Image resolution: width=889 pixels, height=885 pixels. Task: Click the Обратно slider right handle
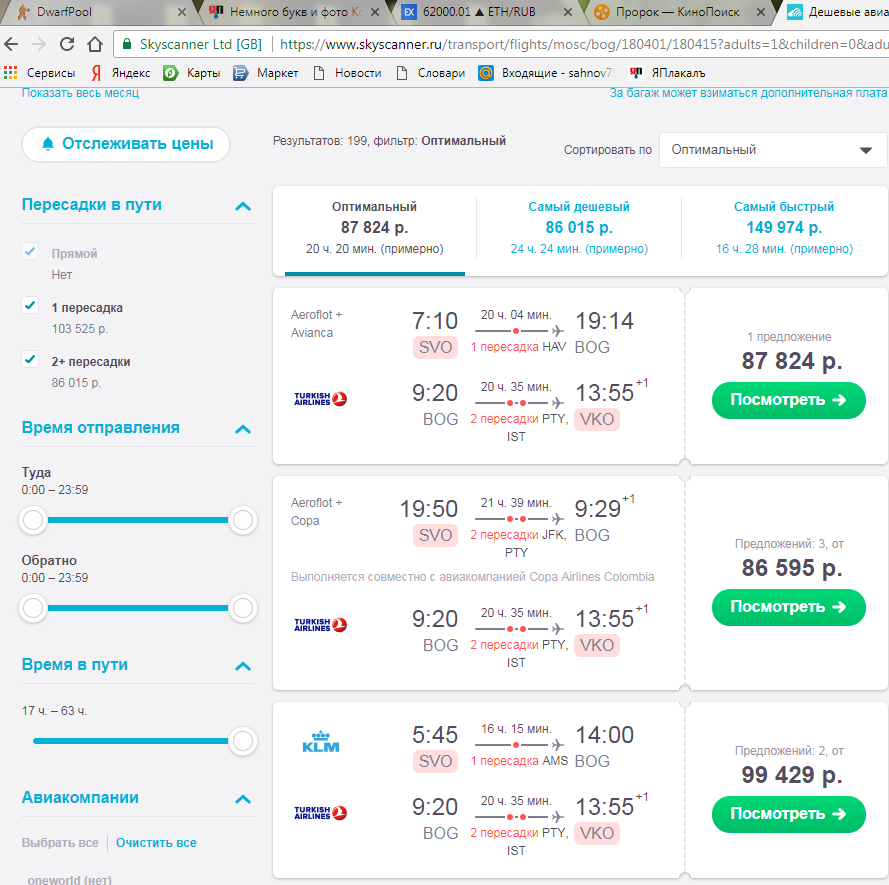click(x=243, y=608)
